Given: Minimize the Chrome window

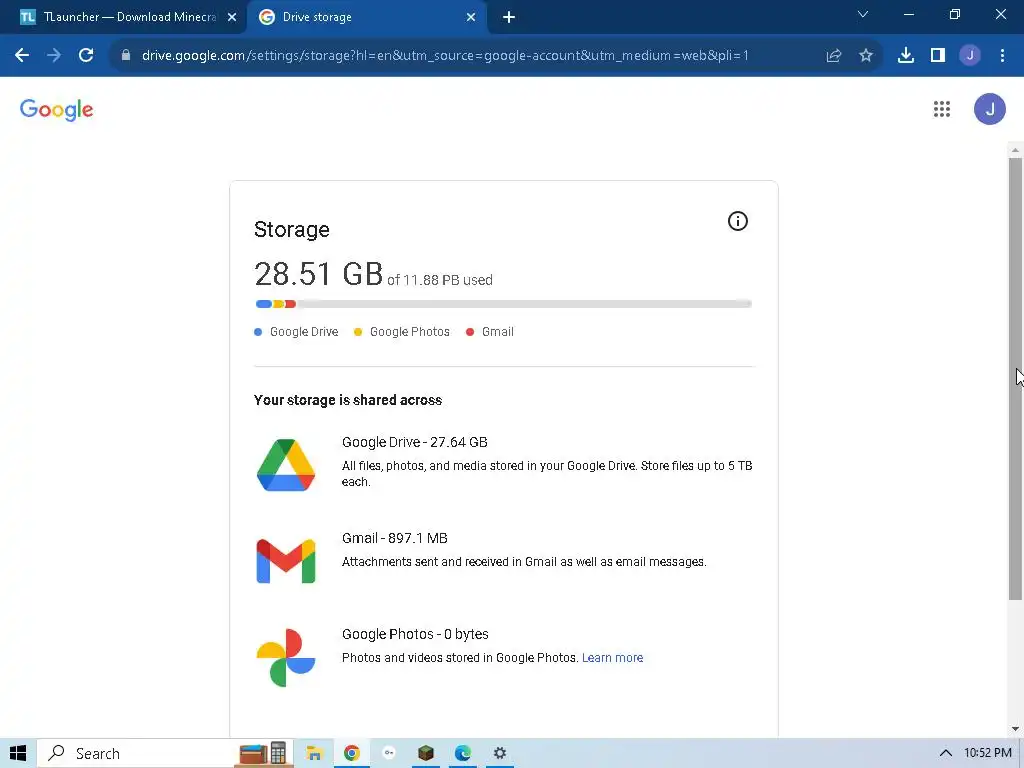Looking at the screenshot, I should click(908, 14).
